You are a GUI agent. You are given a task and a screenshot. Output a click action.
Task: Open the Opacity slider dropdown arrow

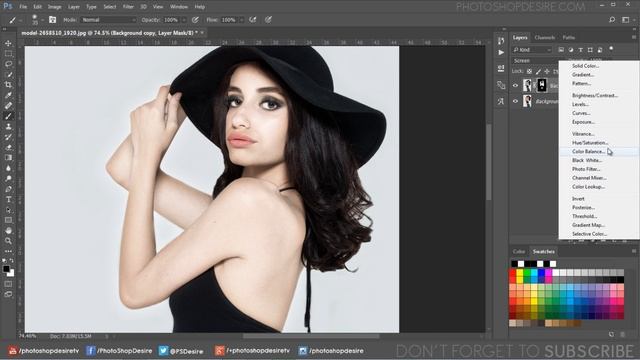pos(184,20)
